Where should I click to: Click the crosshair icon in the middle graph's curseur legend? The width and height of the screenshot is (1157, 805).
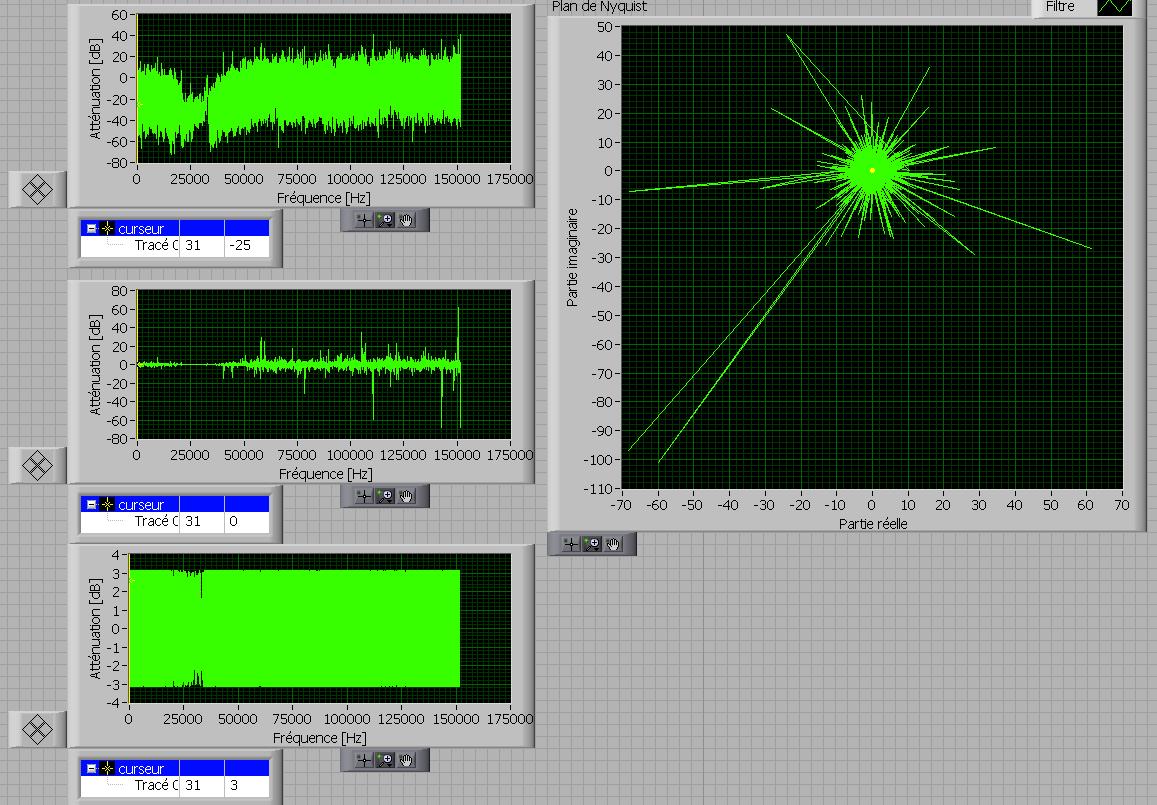click(x=108, y=505)
